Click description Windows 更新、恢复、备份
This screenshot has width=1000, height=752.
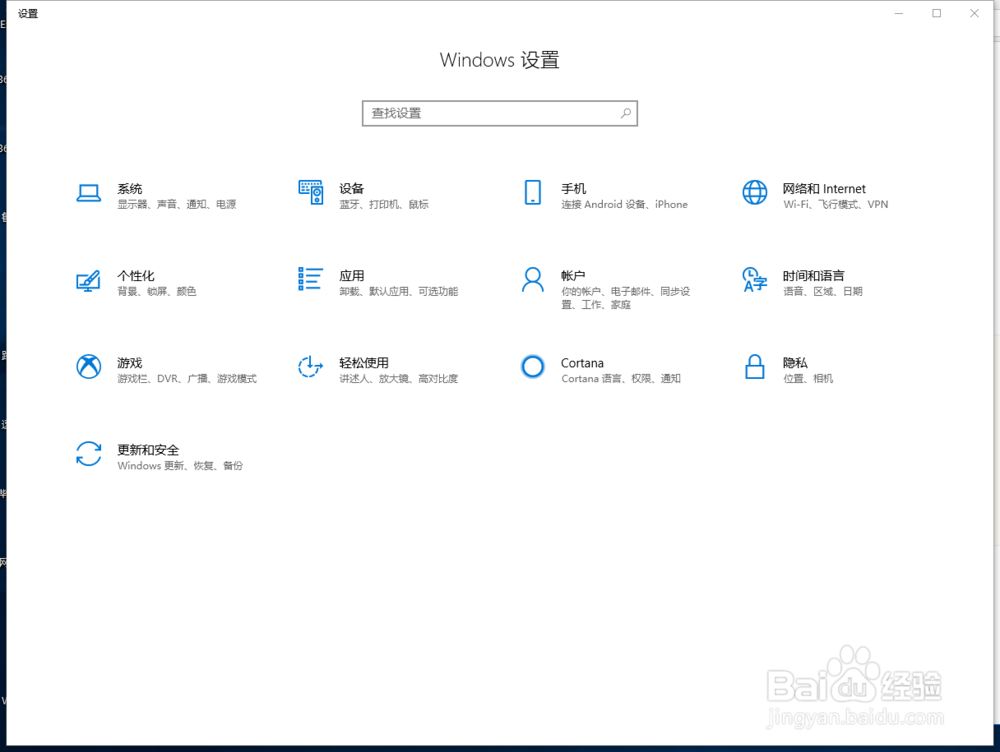(180, 466)
